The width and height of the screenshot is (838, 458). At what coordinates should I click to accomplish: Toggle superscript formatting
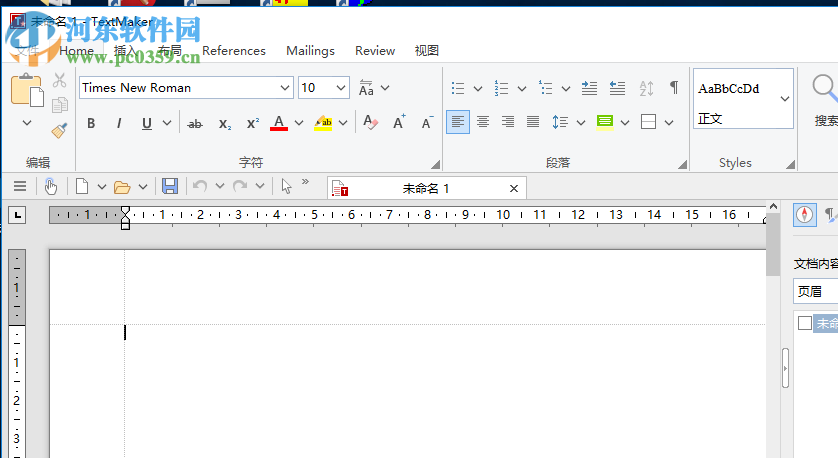click(x=252, y=123)
